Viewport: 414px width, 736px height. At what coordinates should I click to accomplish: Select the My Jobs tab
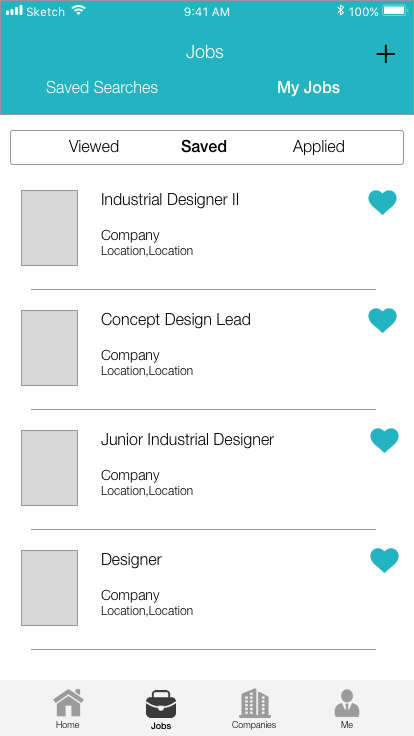(x=308, y=87)
